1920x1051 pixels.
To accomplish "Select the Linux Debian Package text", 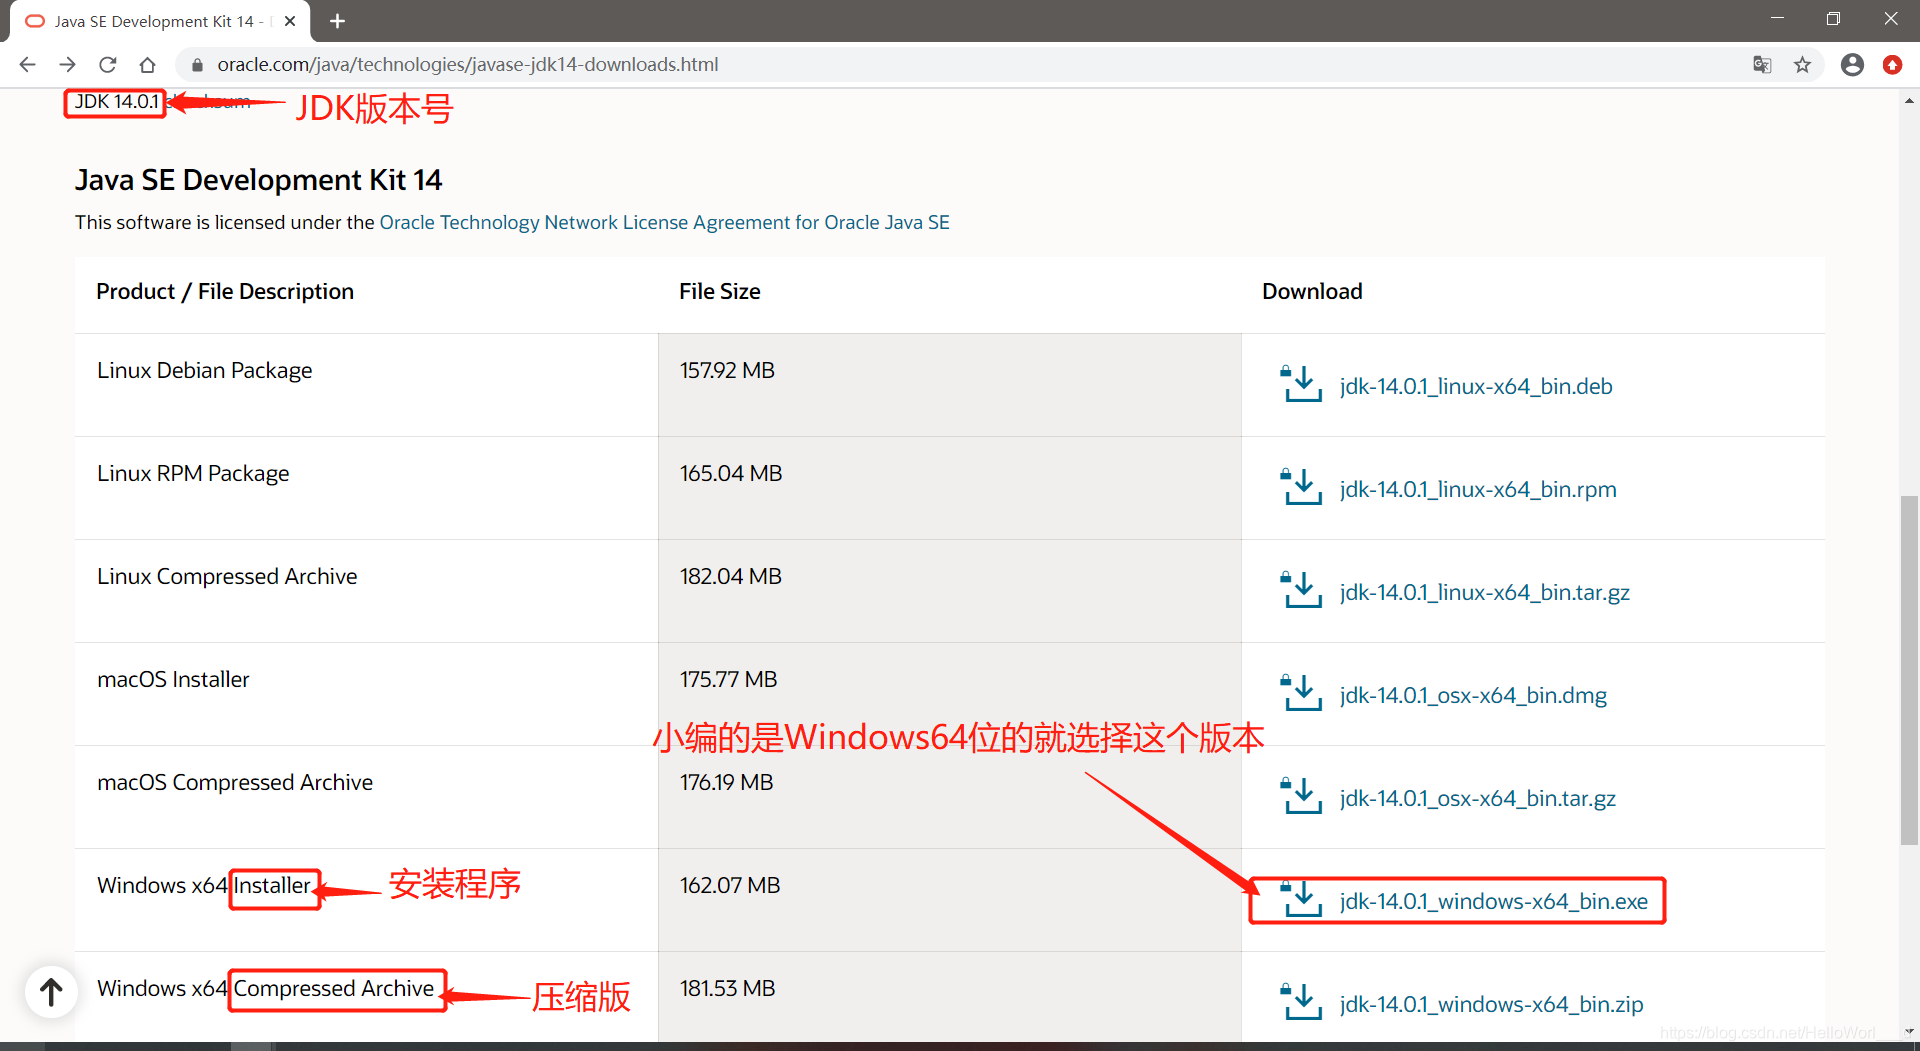I will 204,370.
